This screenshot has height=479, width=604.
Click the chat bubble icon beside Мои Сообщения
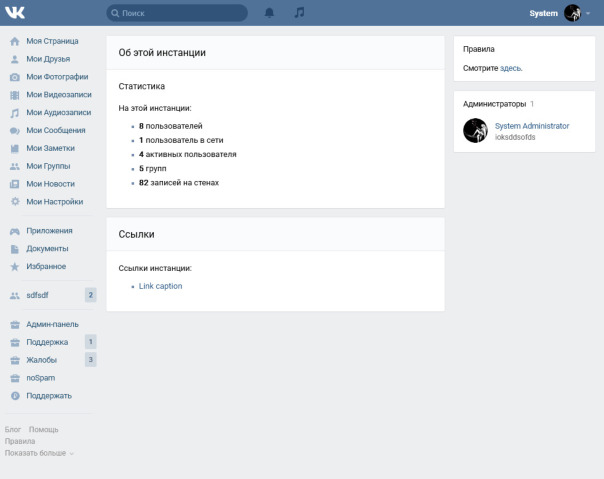pos(15,131)
